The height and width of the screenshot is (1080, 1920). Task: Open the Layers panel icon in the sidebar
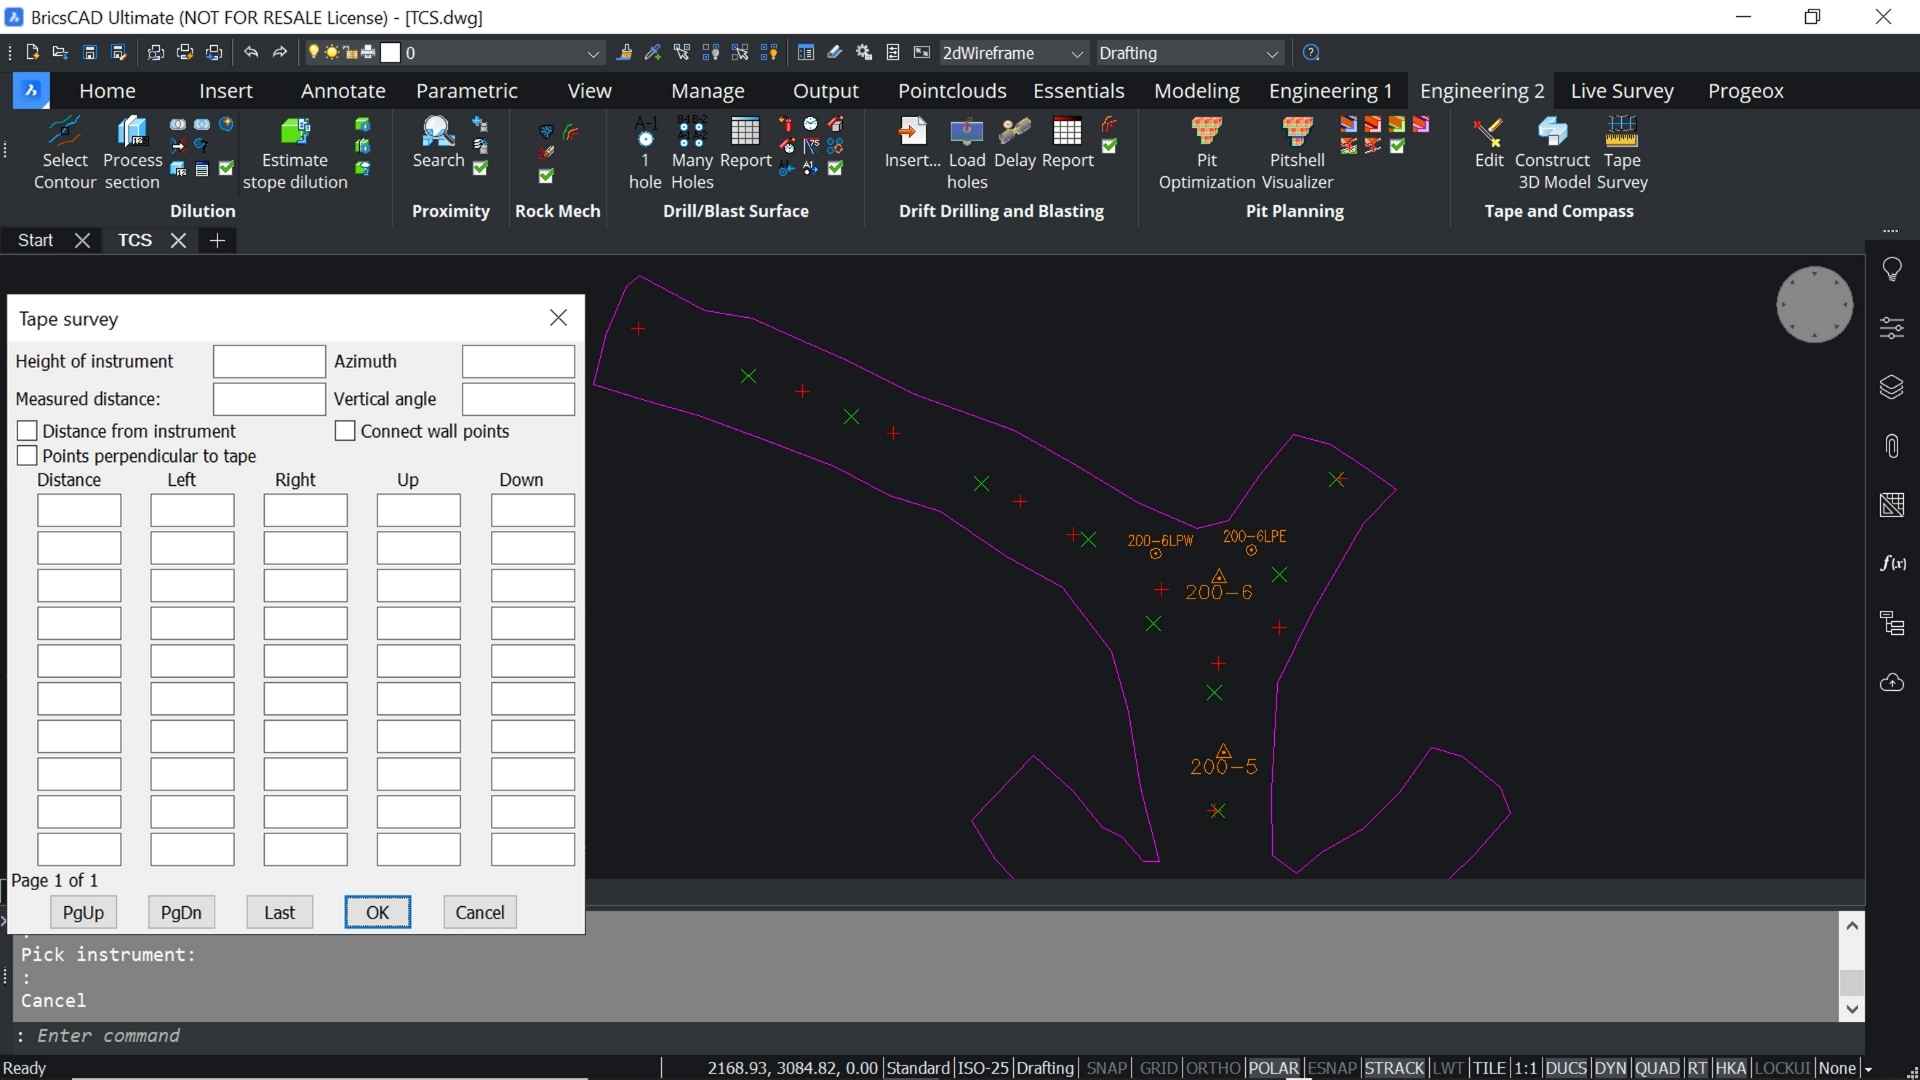coord(1891,387)
